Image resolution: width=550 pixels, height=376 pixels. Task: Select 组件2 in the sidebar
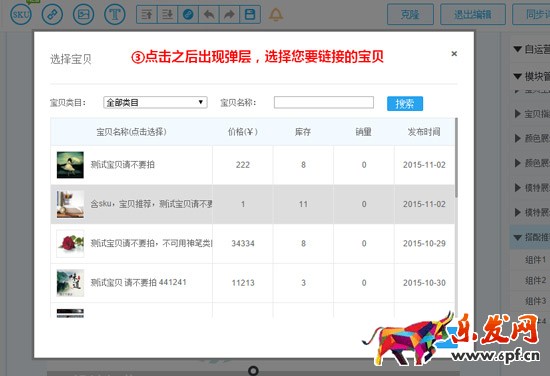pos(536,280)
